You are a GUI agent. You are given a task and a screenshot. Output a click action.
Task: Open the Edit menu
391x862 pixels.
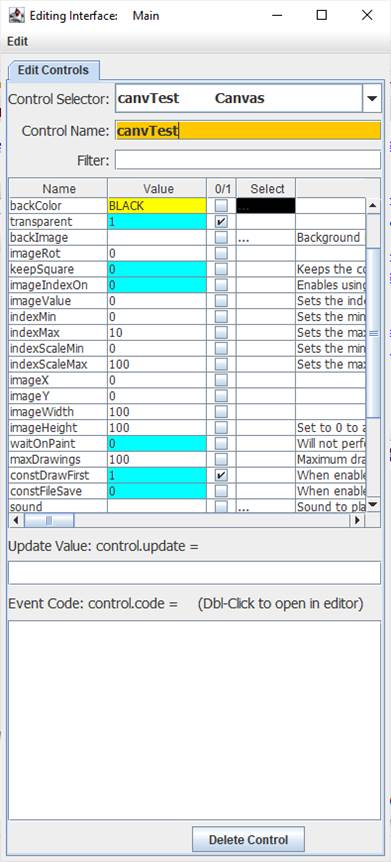tap(18, 42)
